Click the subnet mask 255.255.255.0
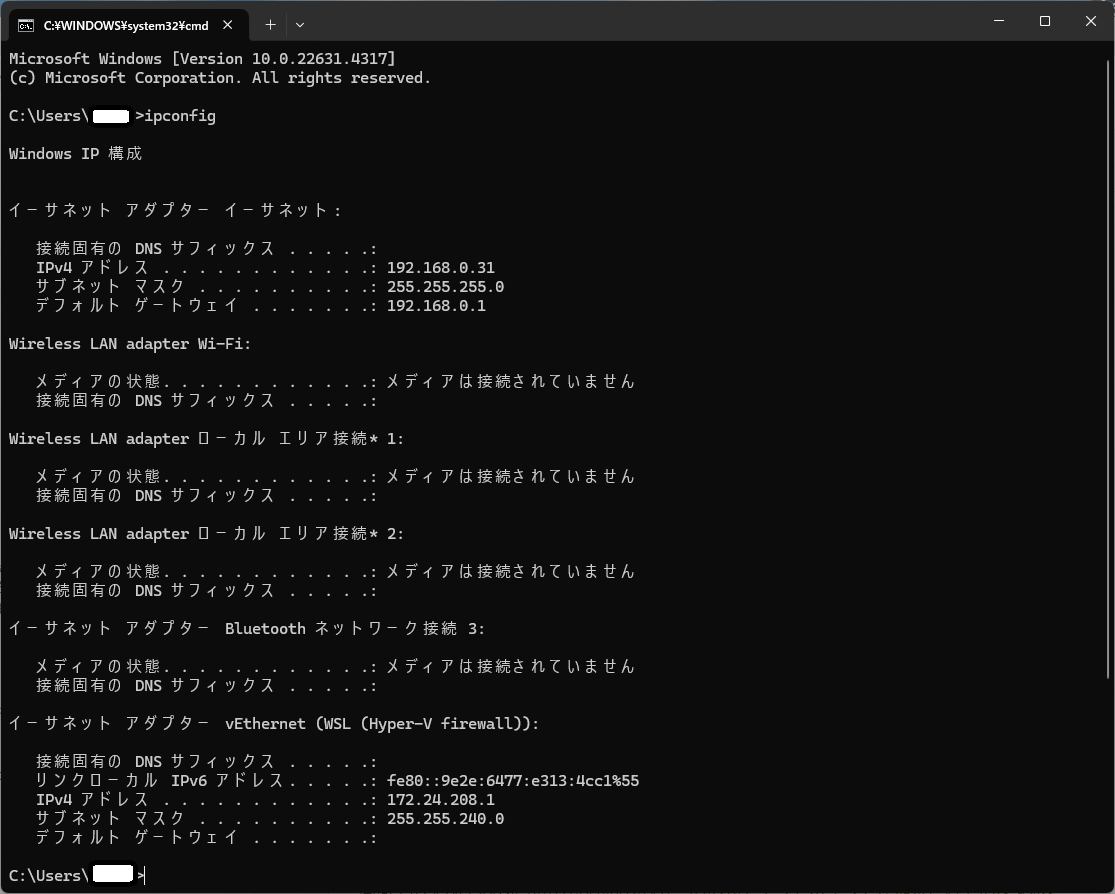The height and width of the screenshot is (894, 1115). (x=445, y=287)
